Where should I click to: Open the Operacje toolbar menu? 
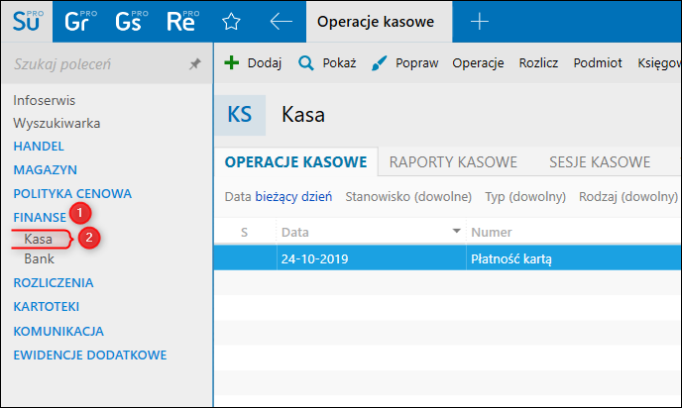pyautogui.click(x=478, y=63)
